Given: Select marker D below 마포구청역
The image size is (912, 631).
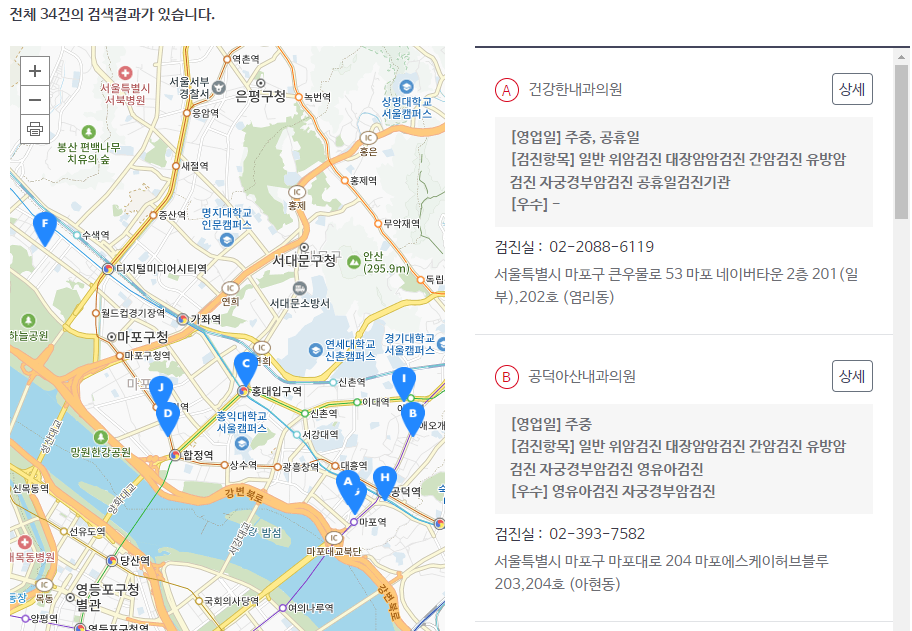Looking at the screenshot, I should click(168, 411).
